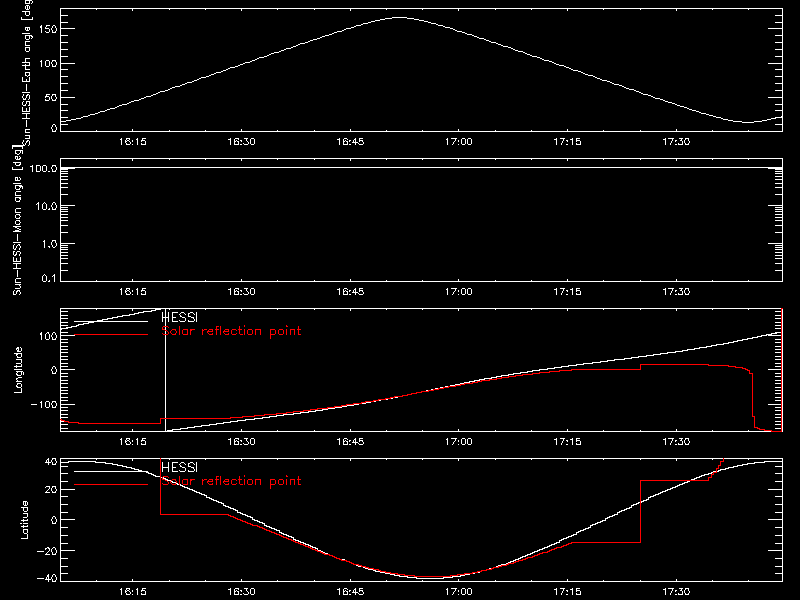
Task: Click 0.1 tick on Moon angle axis
Action: 49,279
